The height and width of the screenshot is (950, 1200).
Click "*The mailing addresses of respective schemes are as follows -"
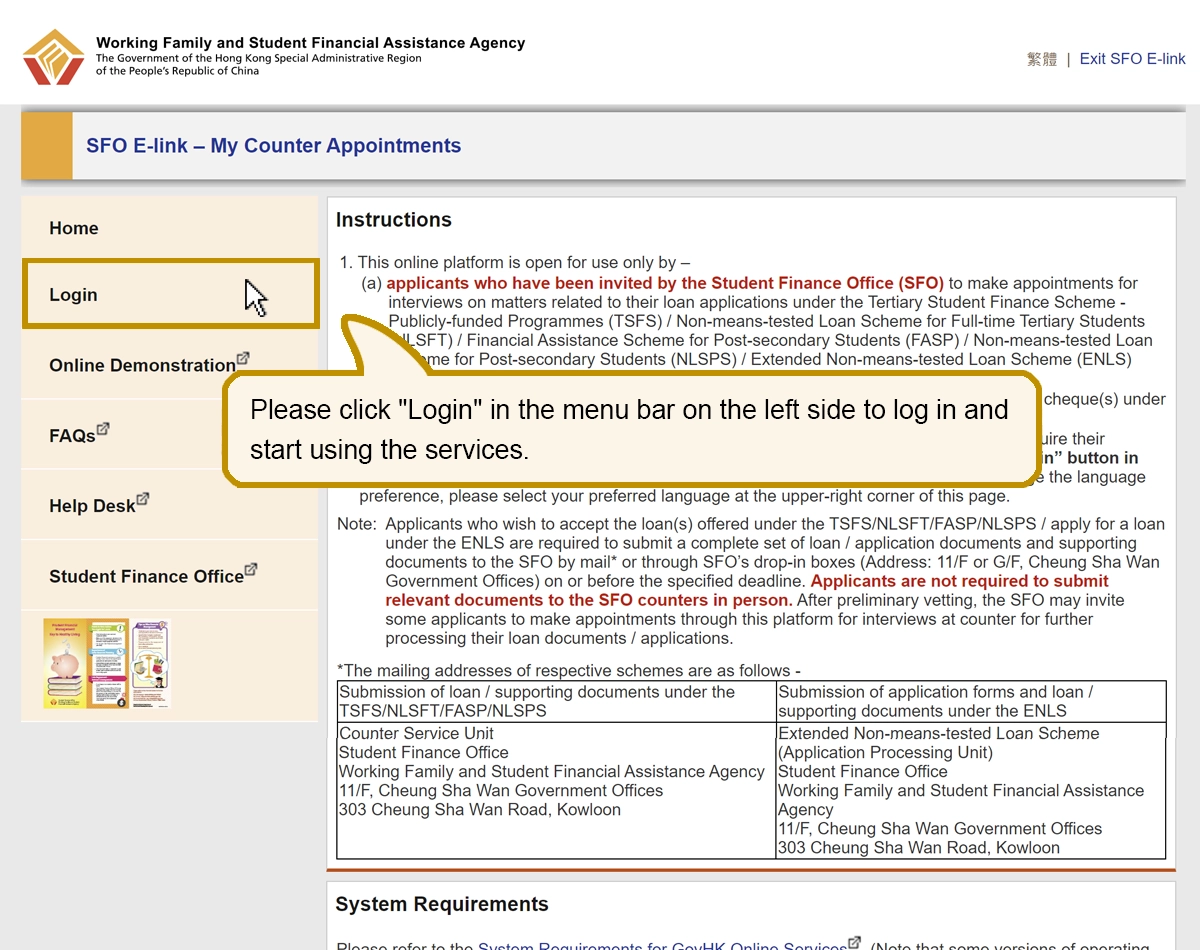pyautogui.click(x=569, y=671)
